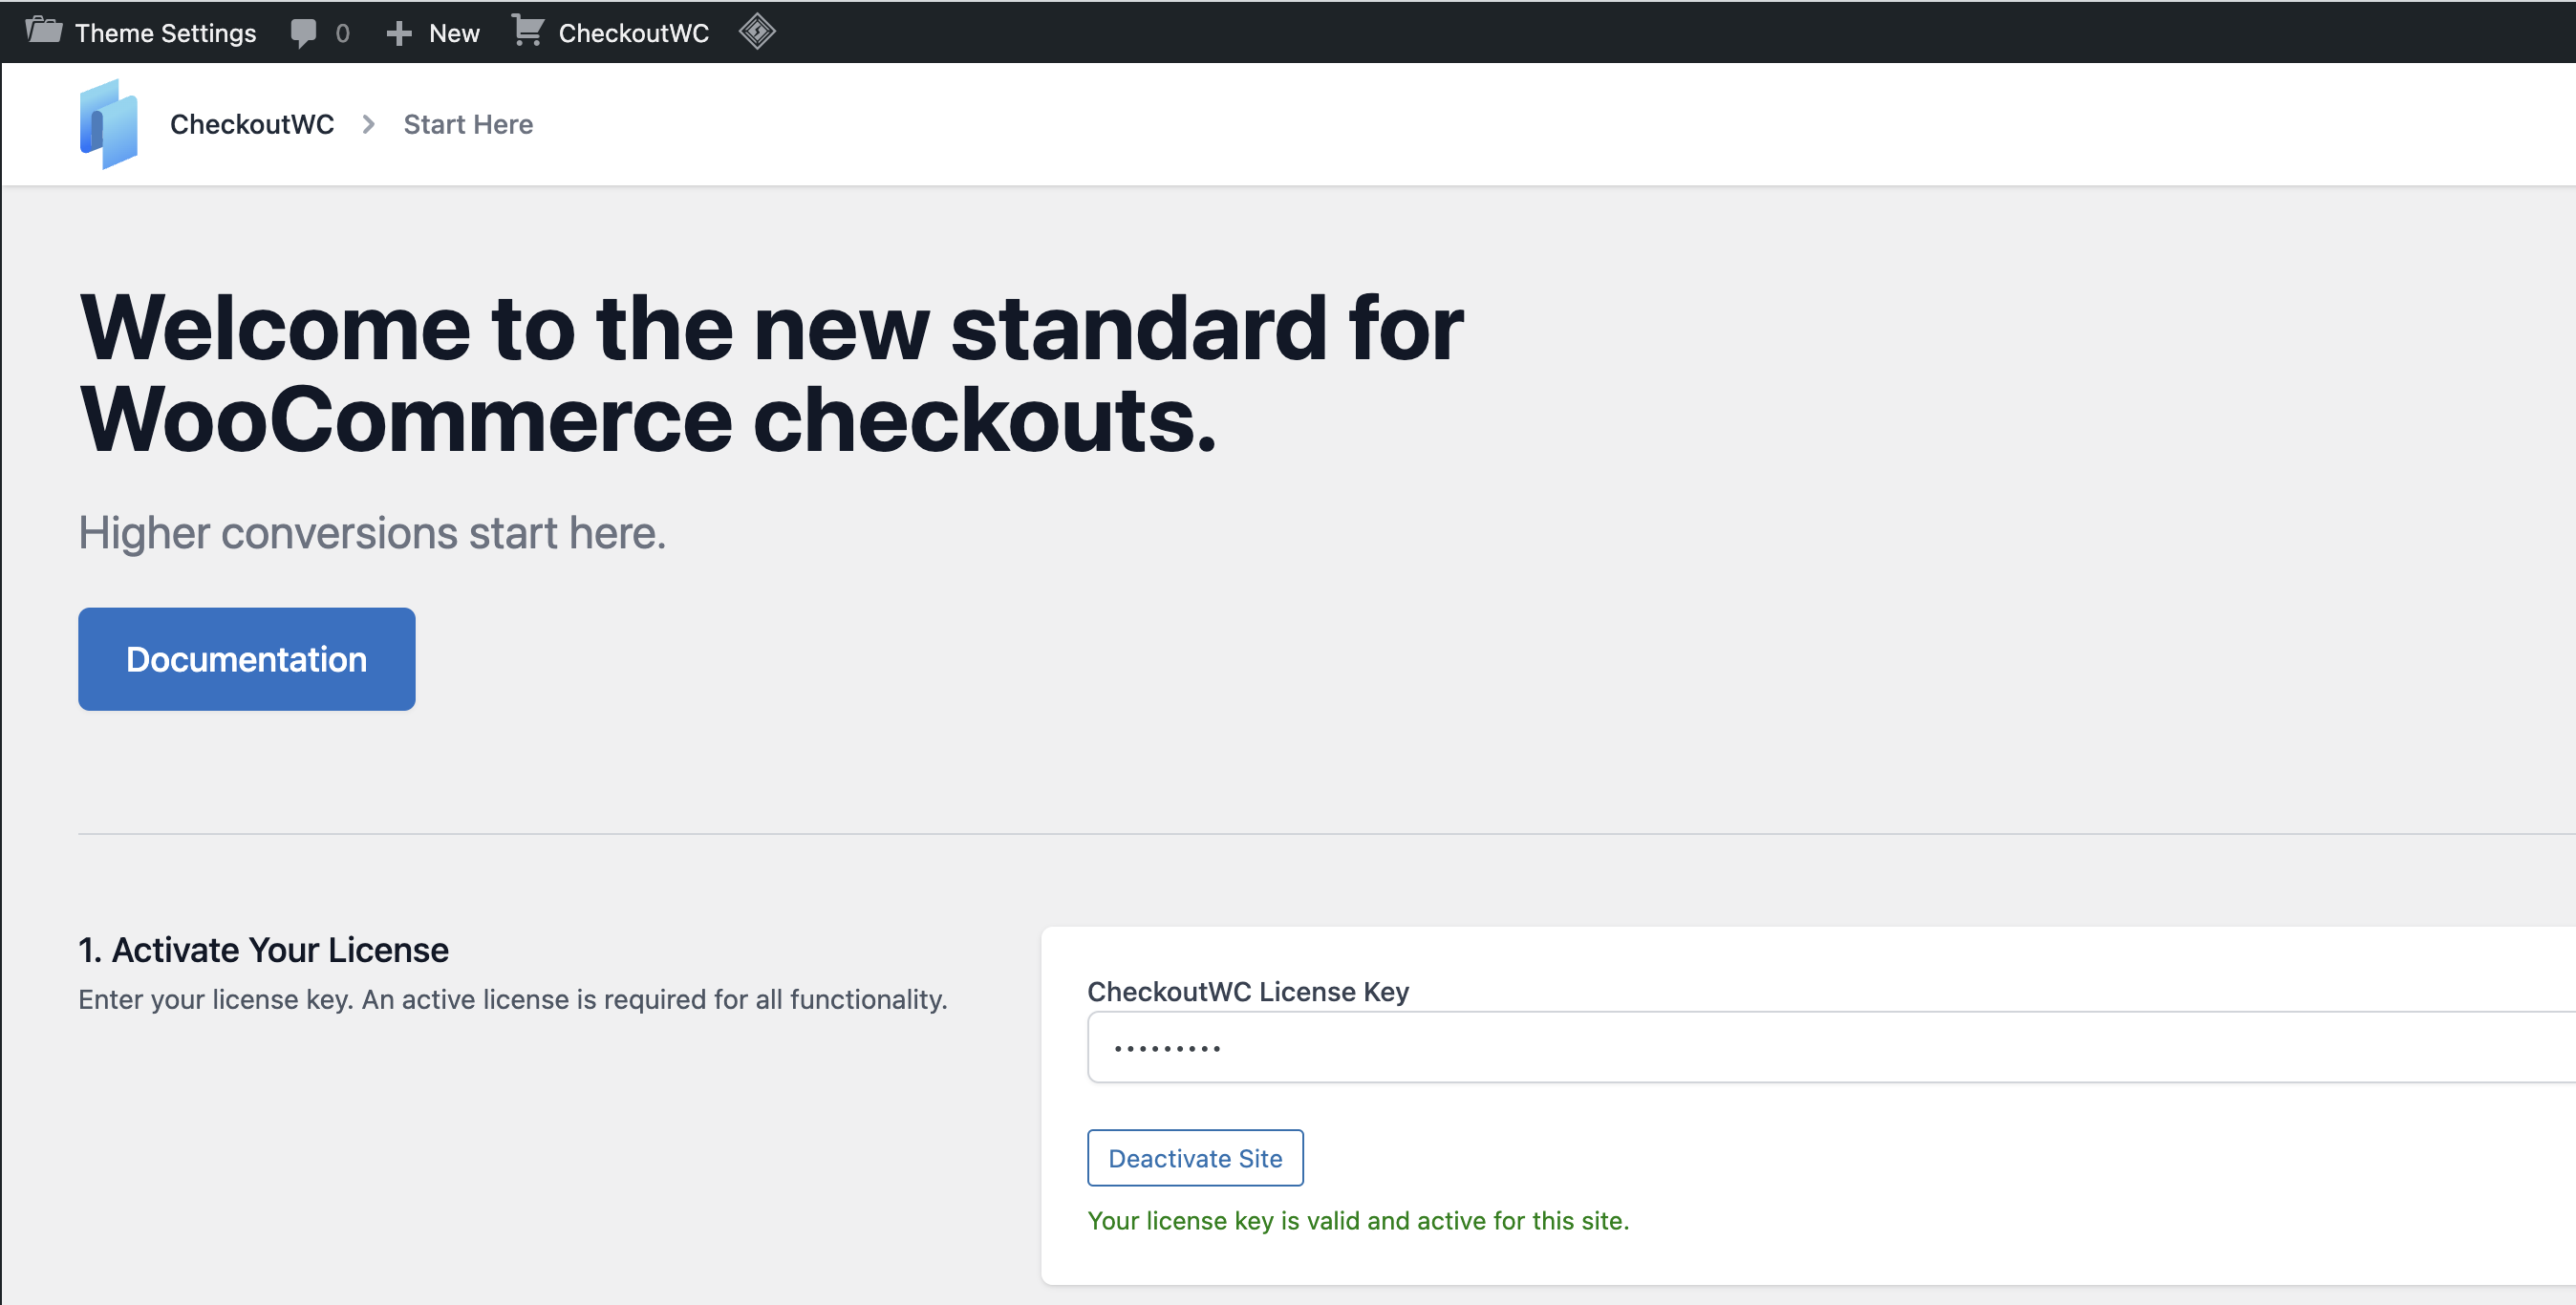Click the CheckoutWC License Key label
Viewport: 2576px width, 1305px height.
tap(1248, 991)
